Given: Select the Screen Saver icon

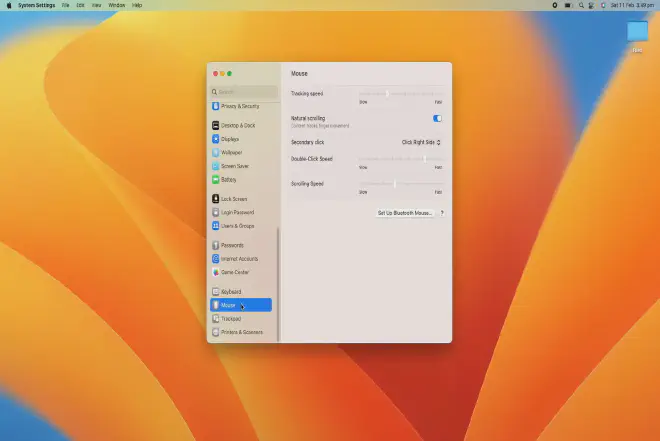Looking at the screenshot, I should click(216, 166).
